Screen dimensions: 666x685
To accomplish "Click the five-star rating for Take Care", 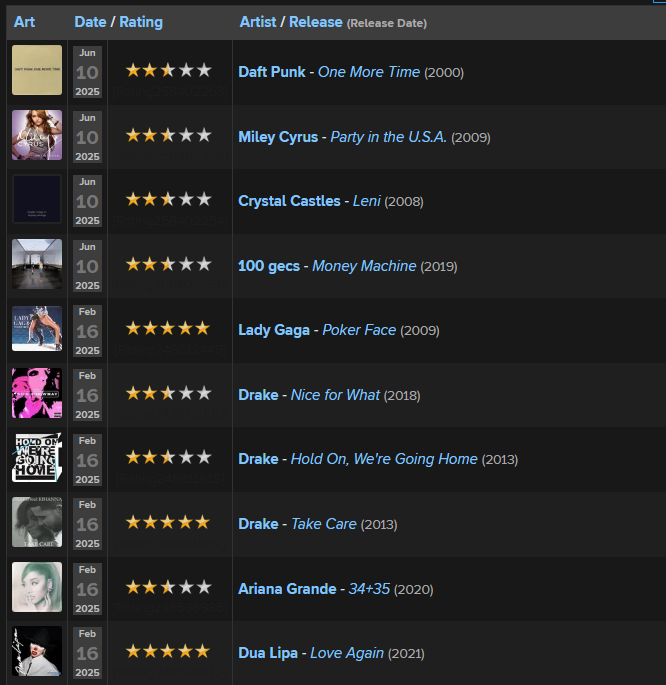I will click(x=168, y=522).
